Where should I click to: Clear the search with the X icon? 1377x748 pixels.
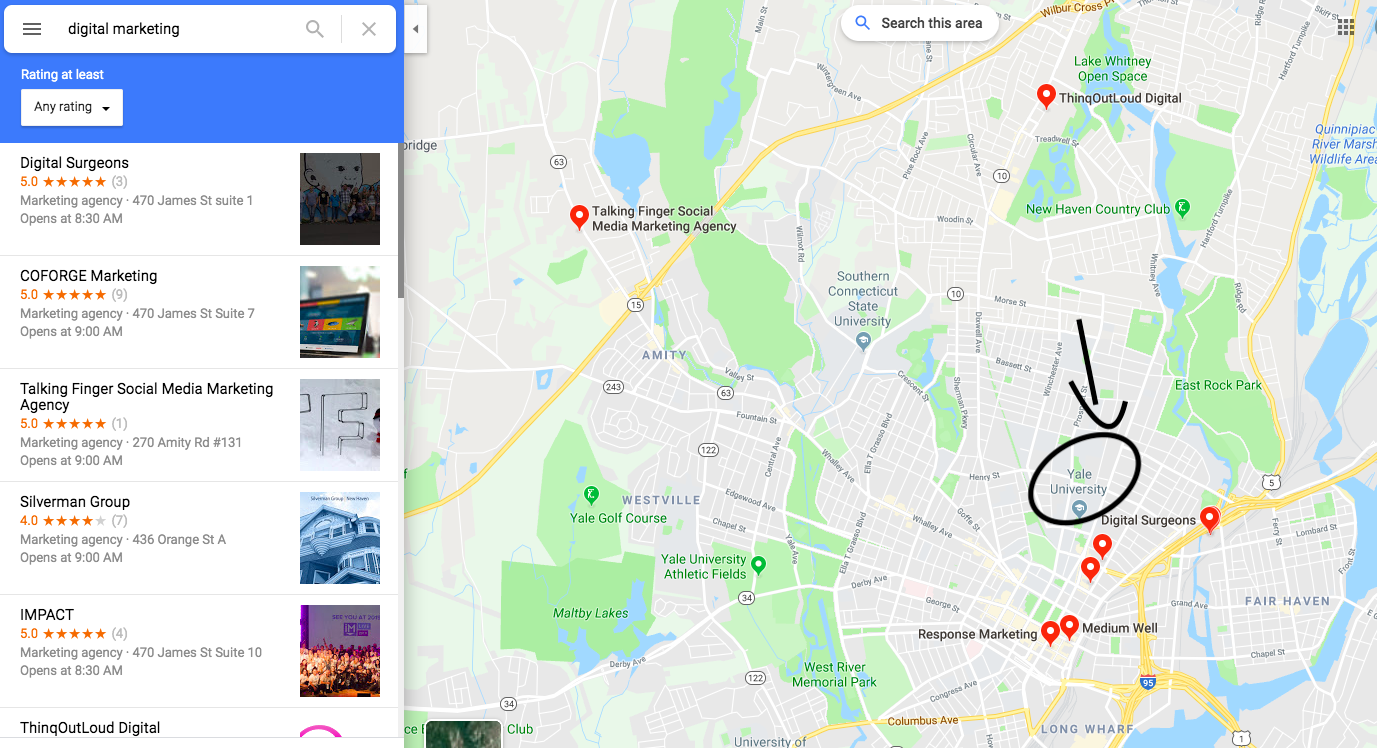[369, 29]
